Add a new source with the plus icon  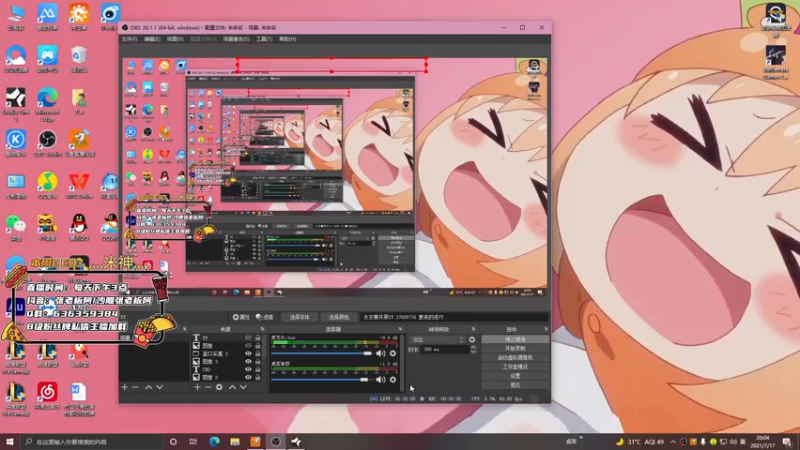pyautogui.click(x=197, y=387)
